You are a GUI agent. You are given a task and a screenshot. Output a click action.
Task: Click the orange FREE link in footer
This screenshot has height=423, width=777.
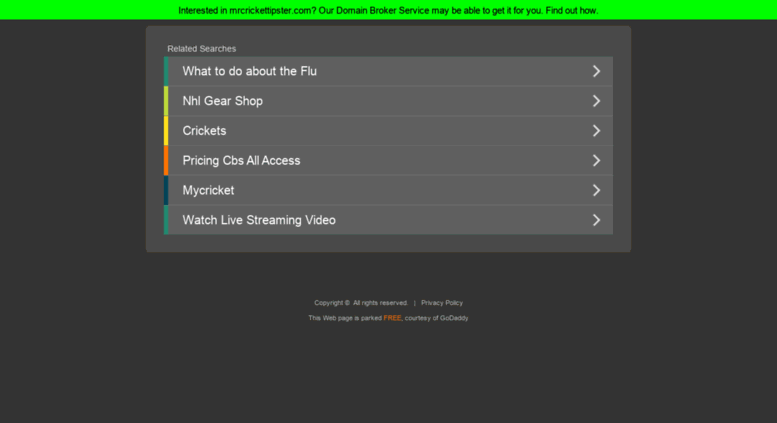pyautogui.click(x=392, y=318)
